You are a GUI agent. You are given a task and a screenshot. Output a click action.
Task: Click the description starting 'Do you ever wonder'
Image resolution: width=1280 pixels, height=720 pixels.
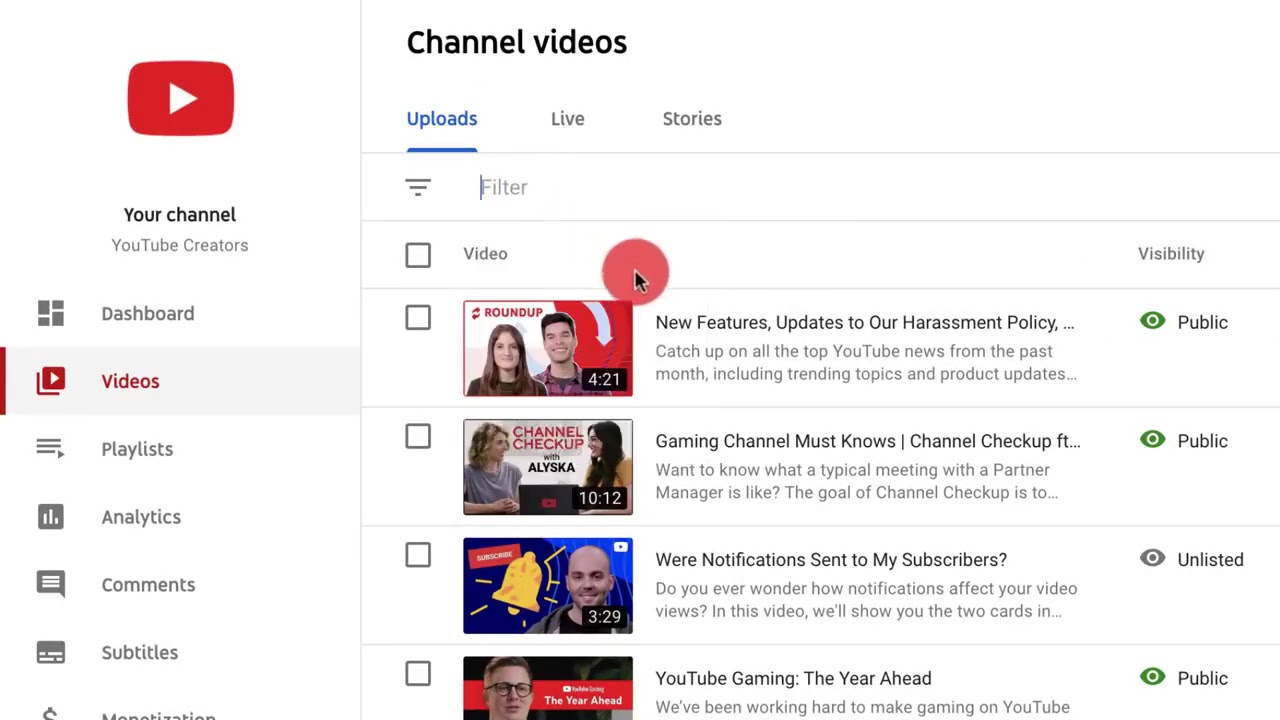[866, 600]
